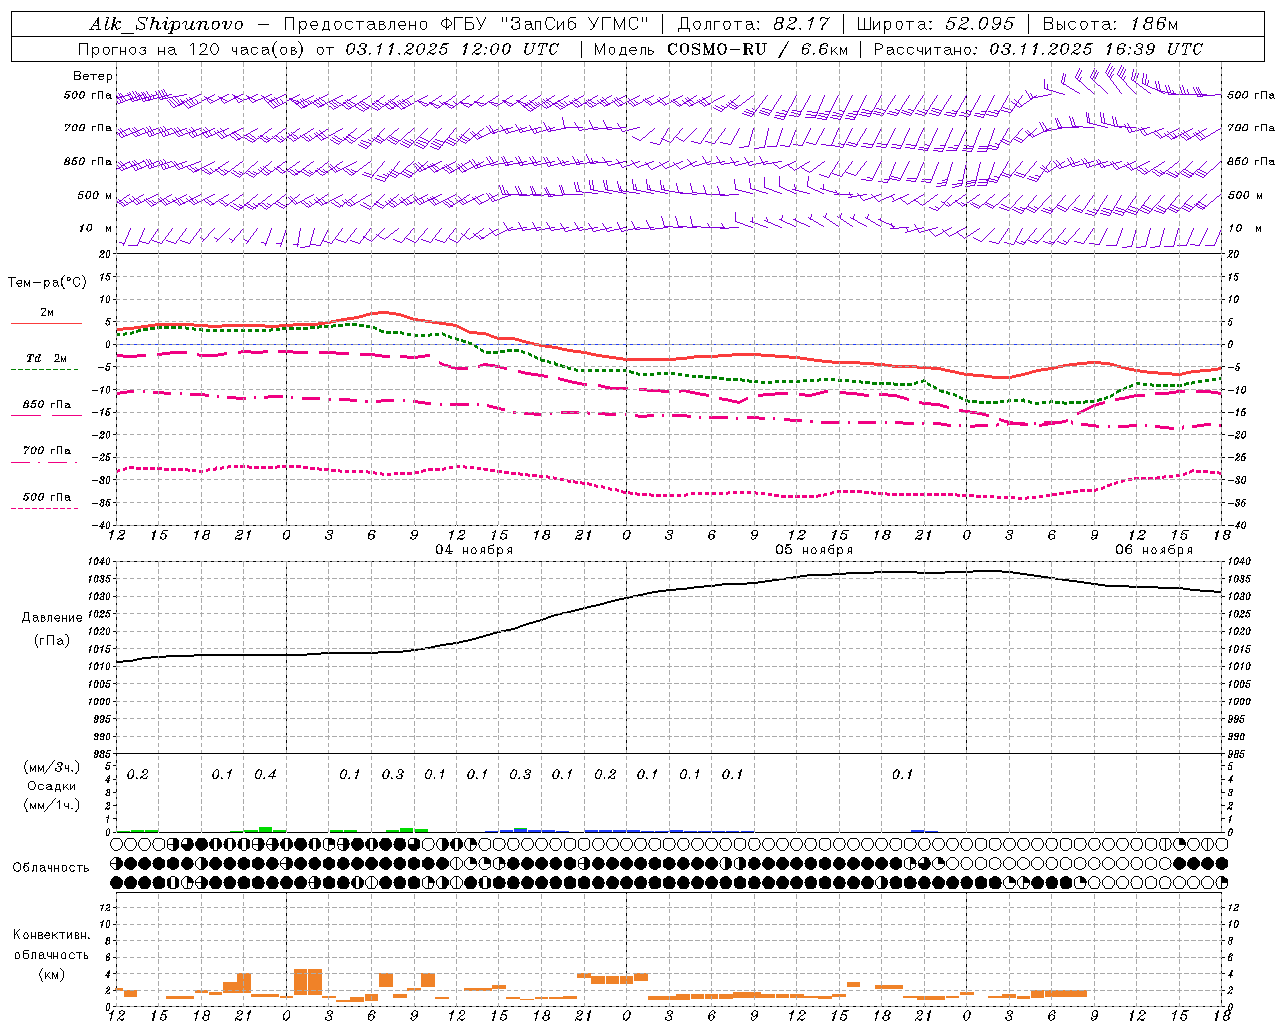Click the '10 м' wind level label
Viewport: 1280px width, 1024px height.
96,228
